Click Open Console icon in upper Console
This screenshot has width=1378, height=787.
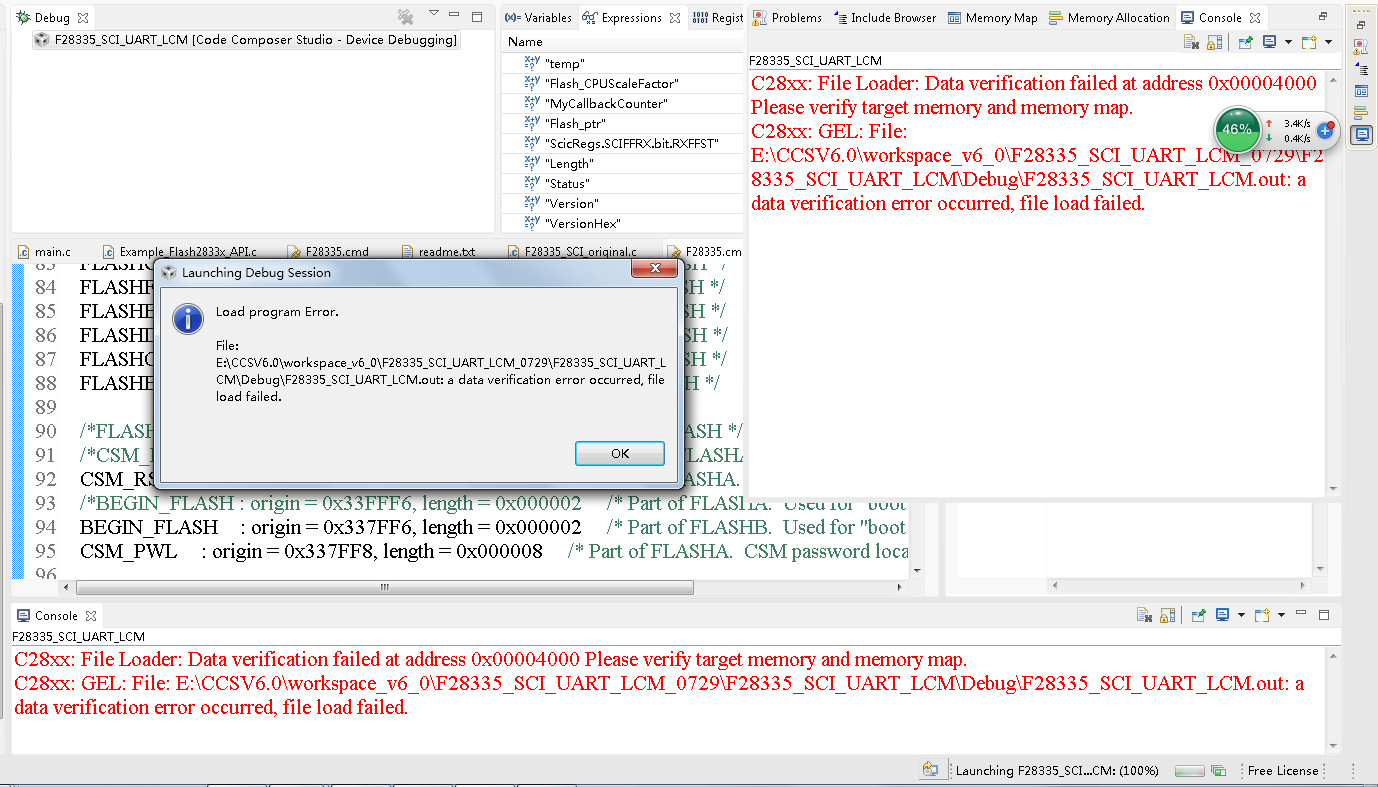[1309, 42]
